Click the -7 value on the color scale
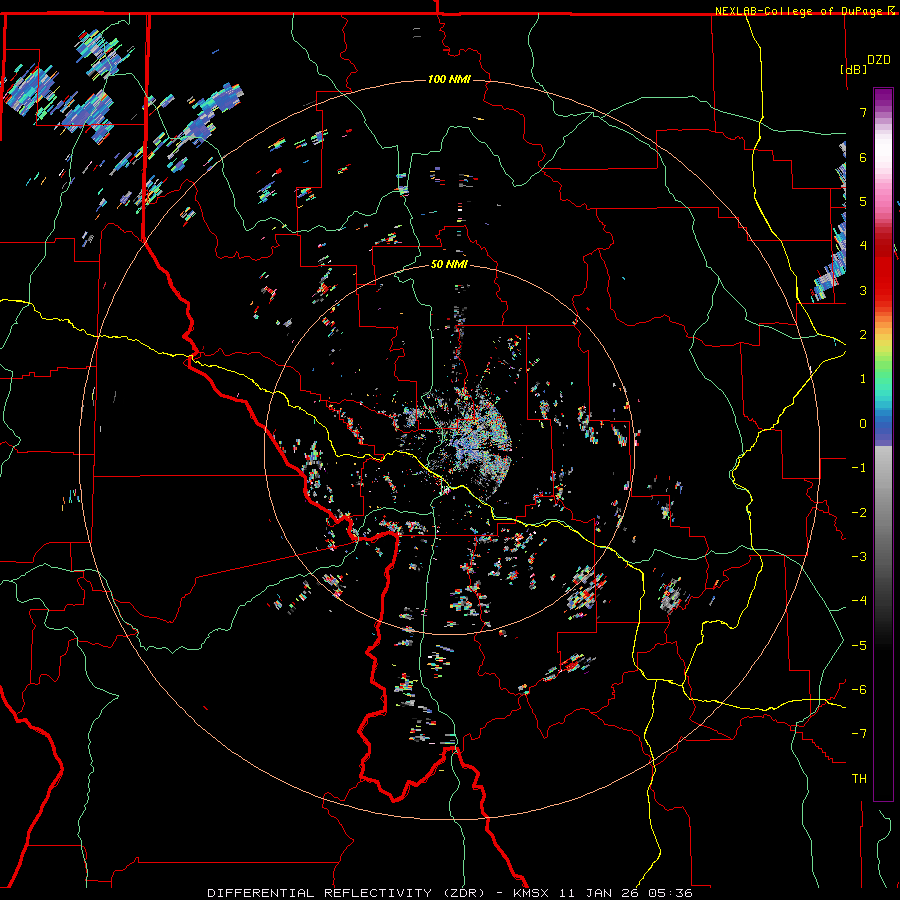The image size is (900, 900). [x=859, y=734]
